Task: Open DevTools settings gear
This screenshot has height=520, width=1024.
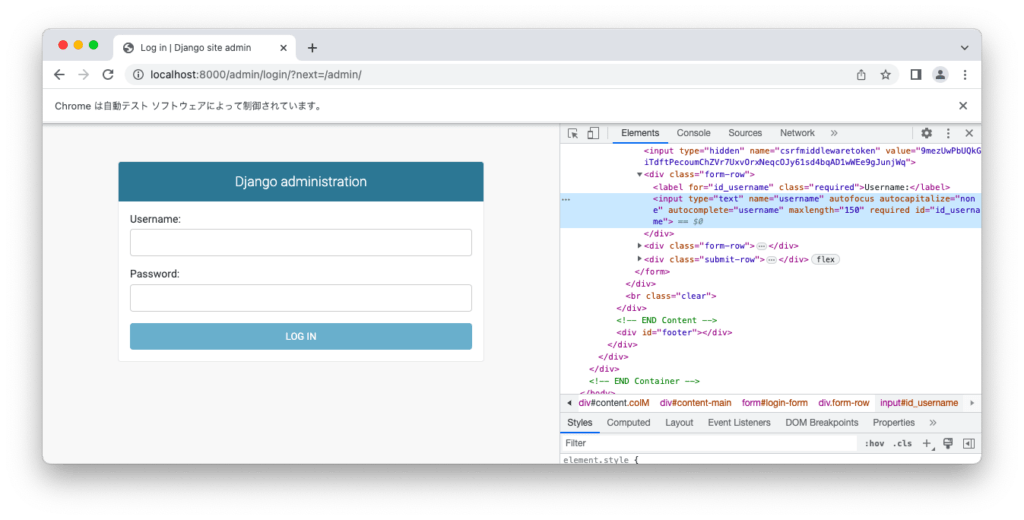Action: (926, 133)
